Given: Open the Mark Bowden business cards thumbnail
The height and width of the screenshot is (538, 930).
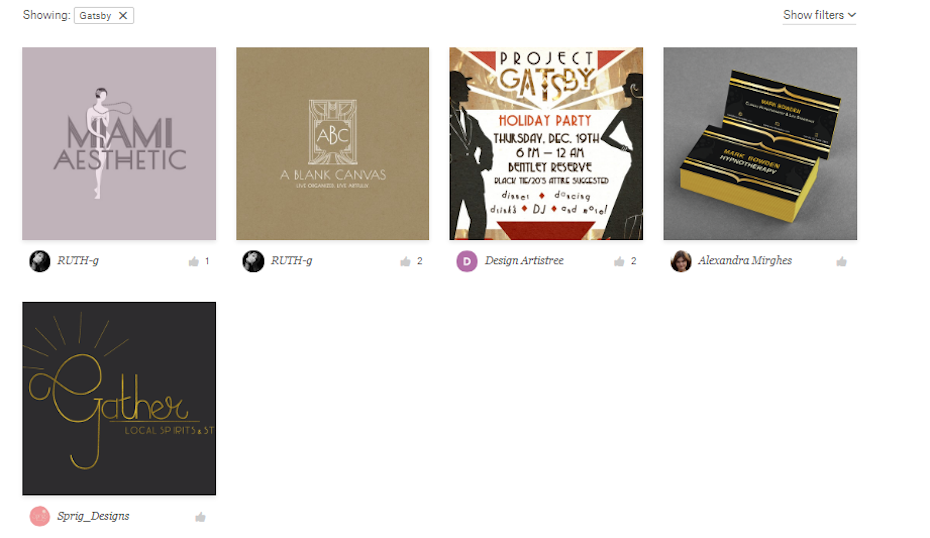Looking at the screenshot, I should (760, 144).
